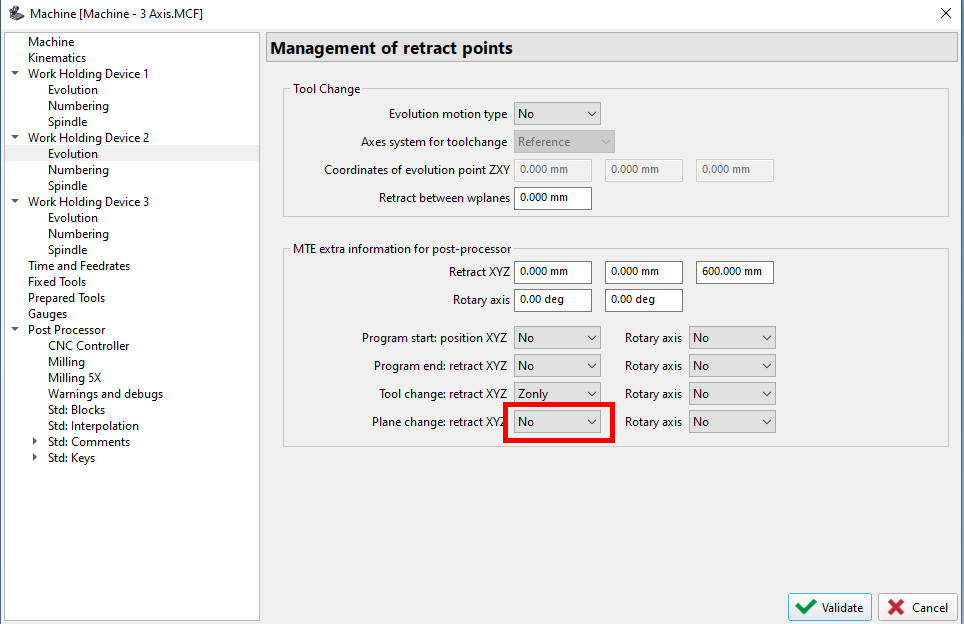Select Machine in the tree

(x=51, y=42)
